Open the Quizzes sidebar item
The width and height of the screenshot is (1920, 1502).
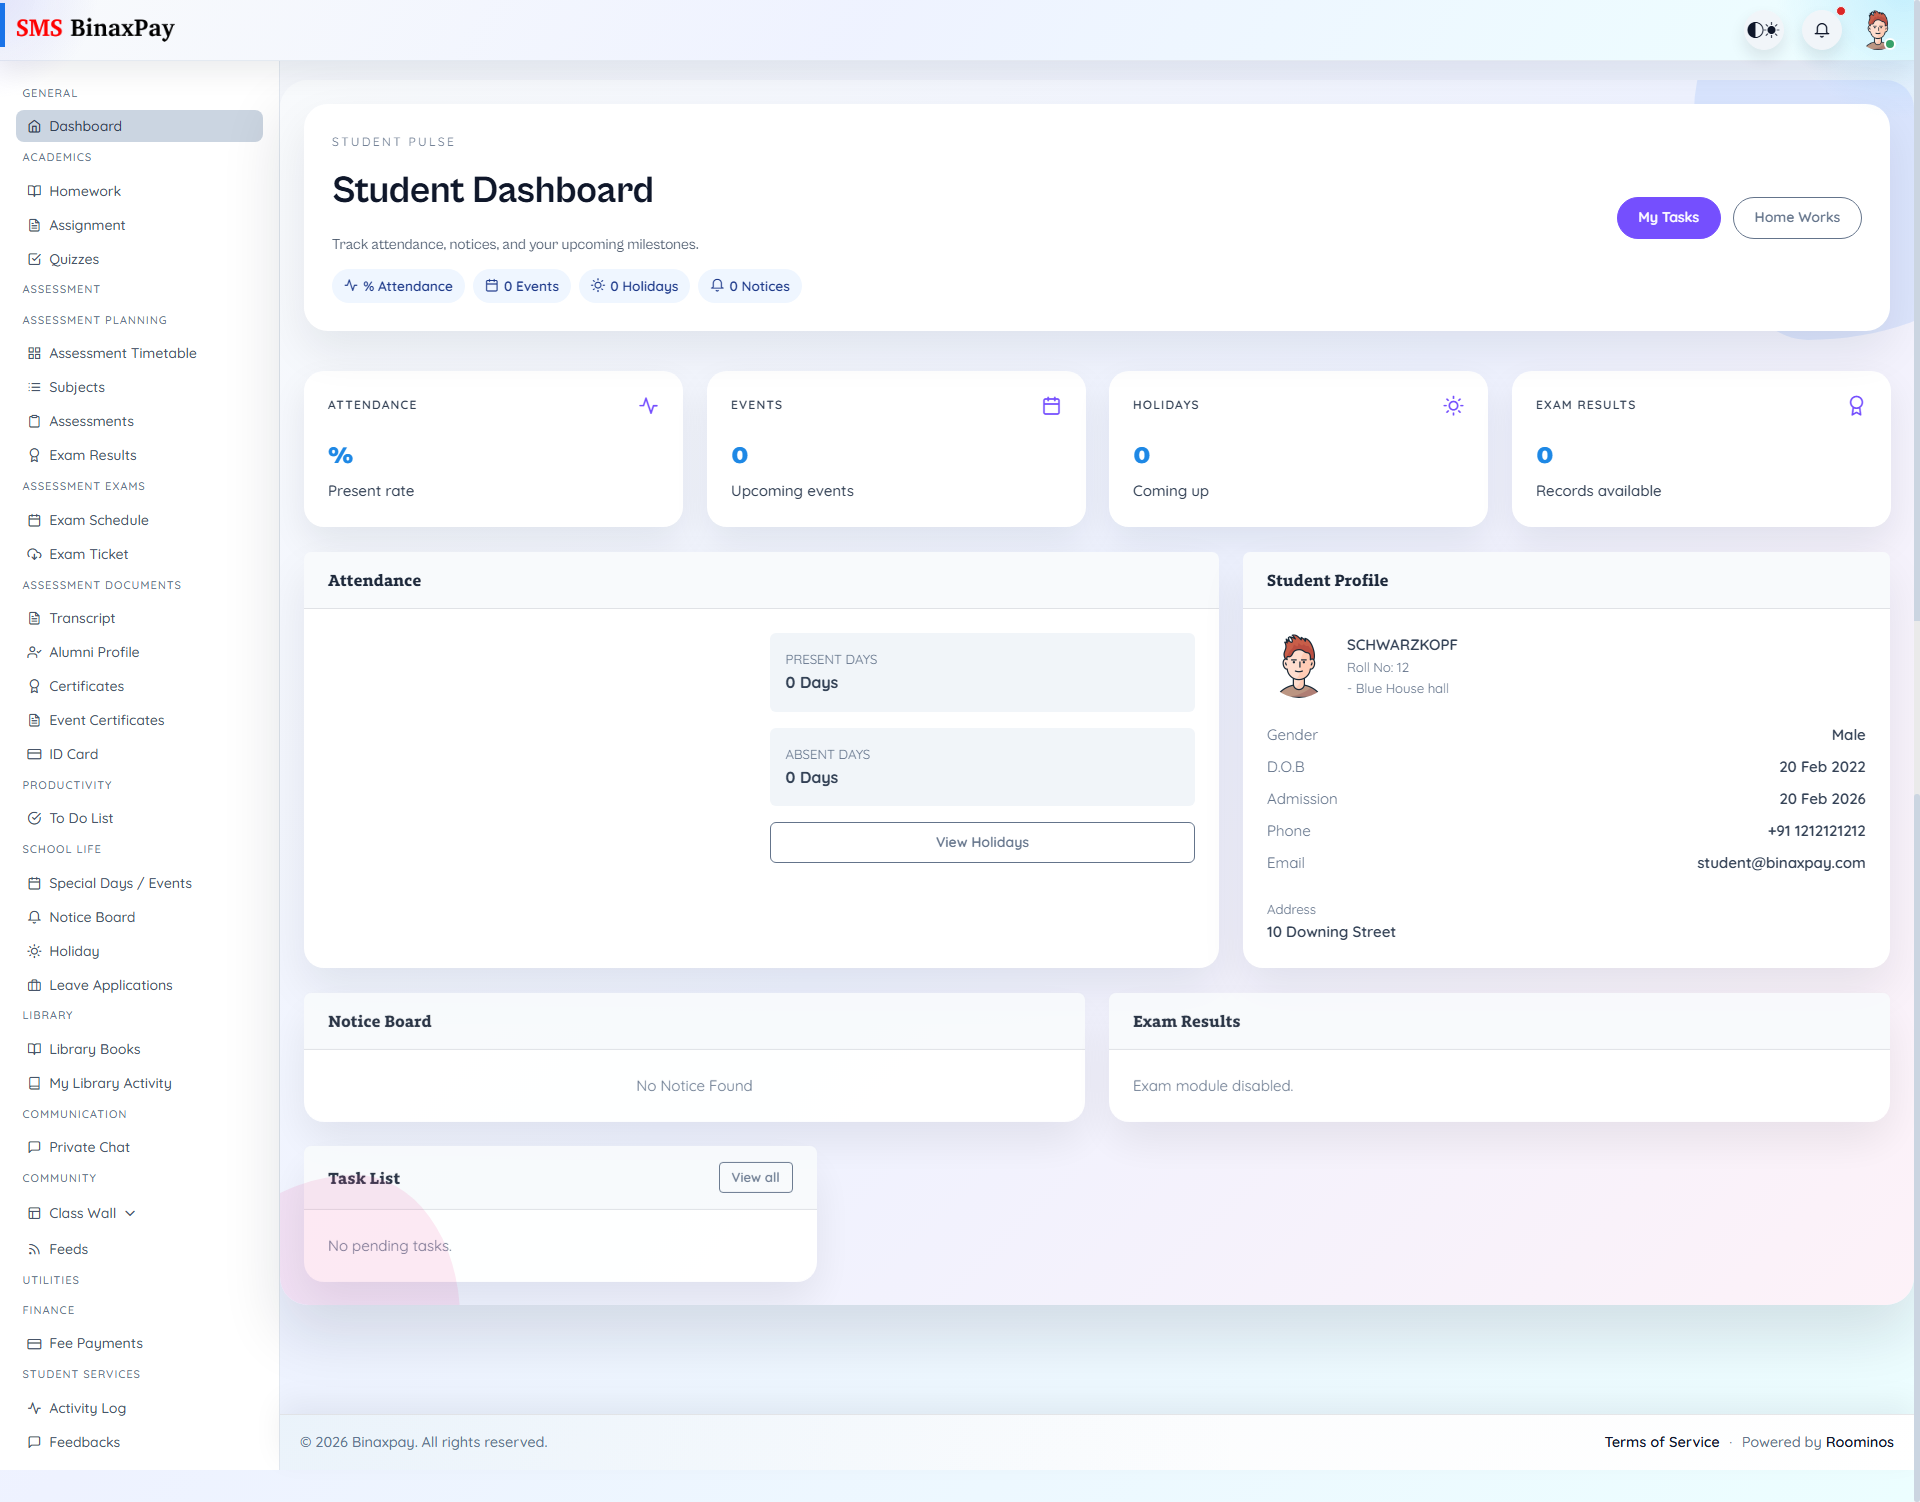74,259
